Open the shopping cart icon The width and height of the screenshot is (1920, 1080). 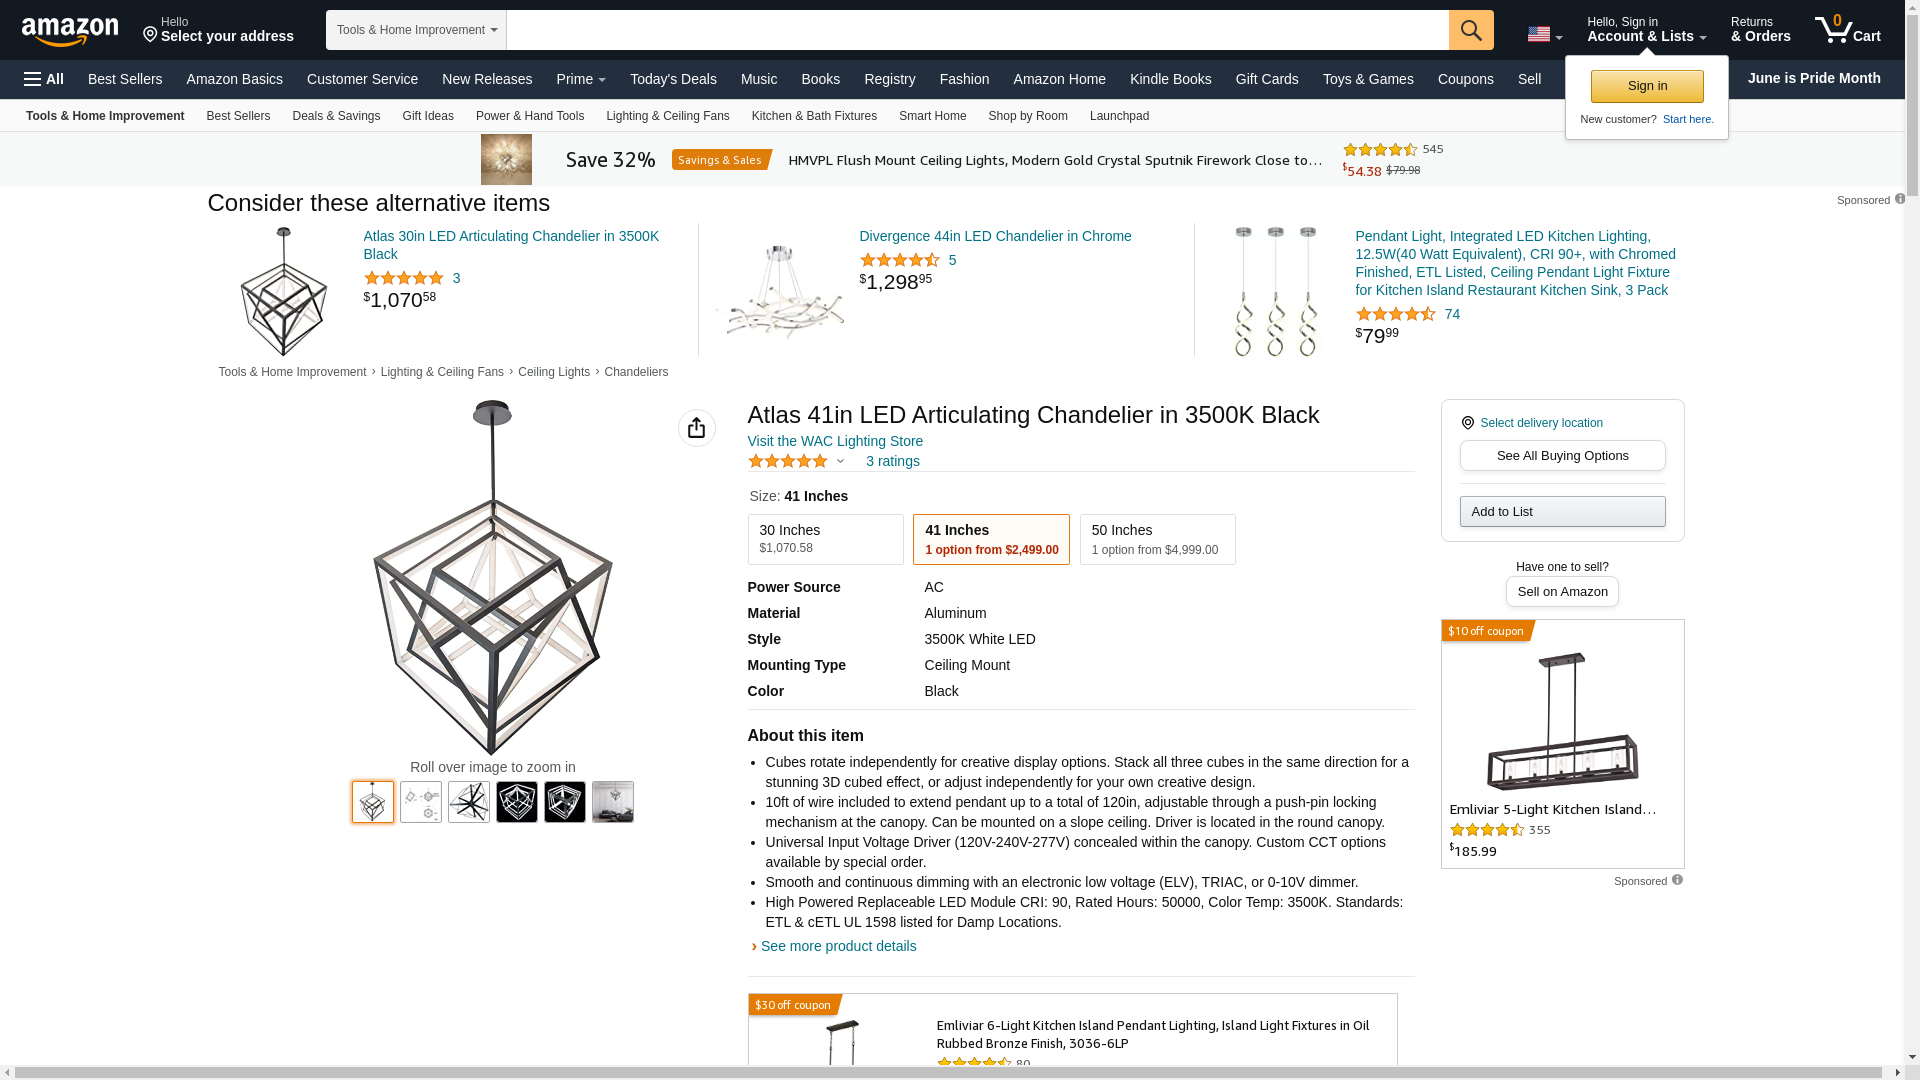[1846, 30]
